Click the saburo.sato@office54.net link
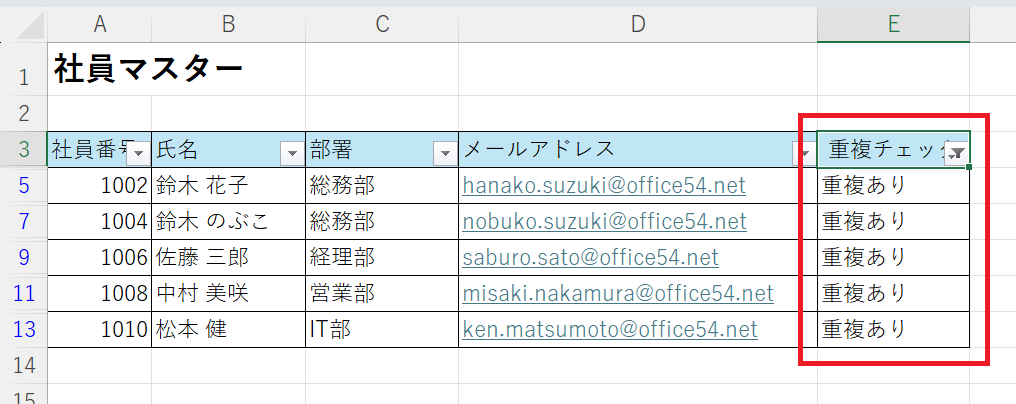Viewport: 1016px width, 404px height. [x=590, y=257]
